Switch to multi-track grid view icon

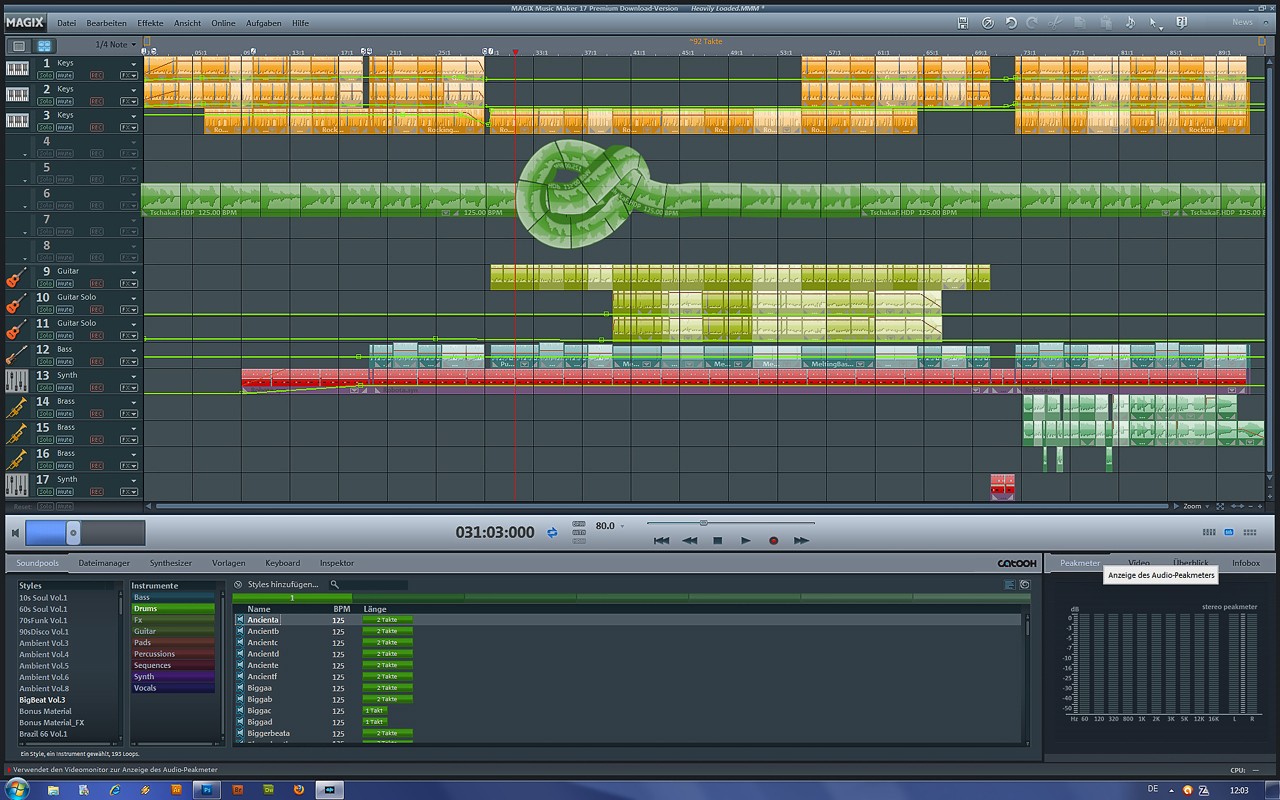pyautogui.click(x=44, y=45)
